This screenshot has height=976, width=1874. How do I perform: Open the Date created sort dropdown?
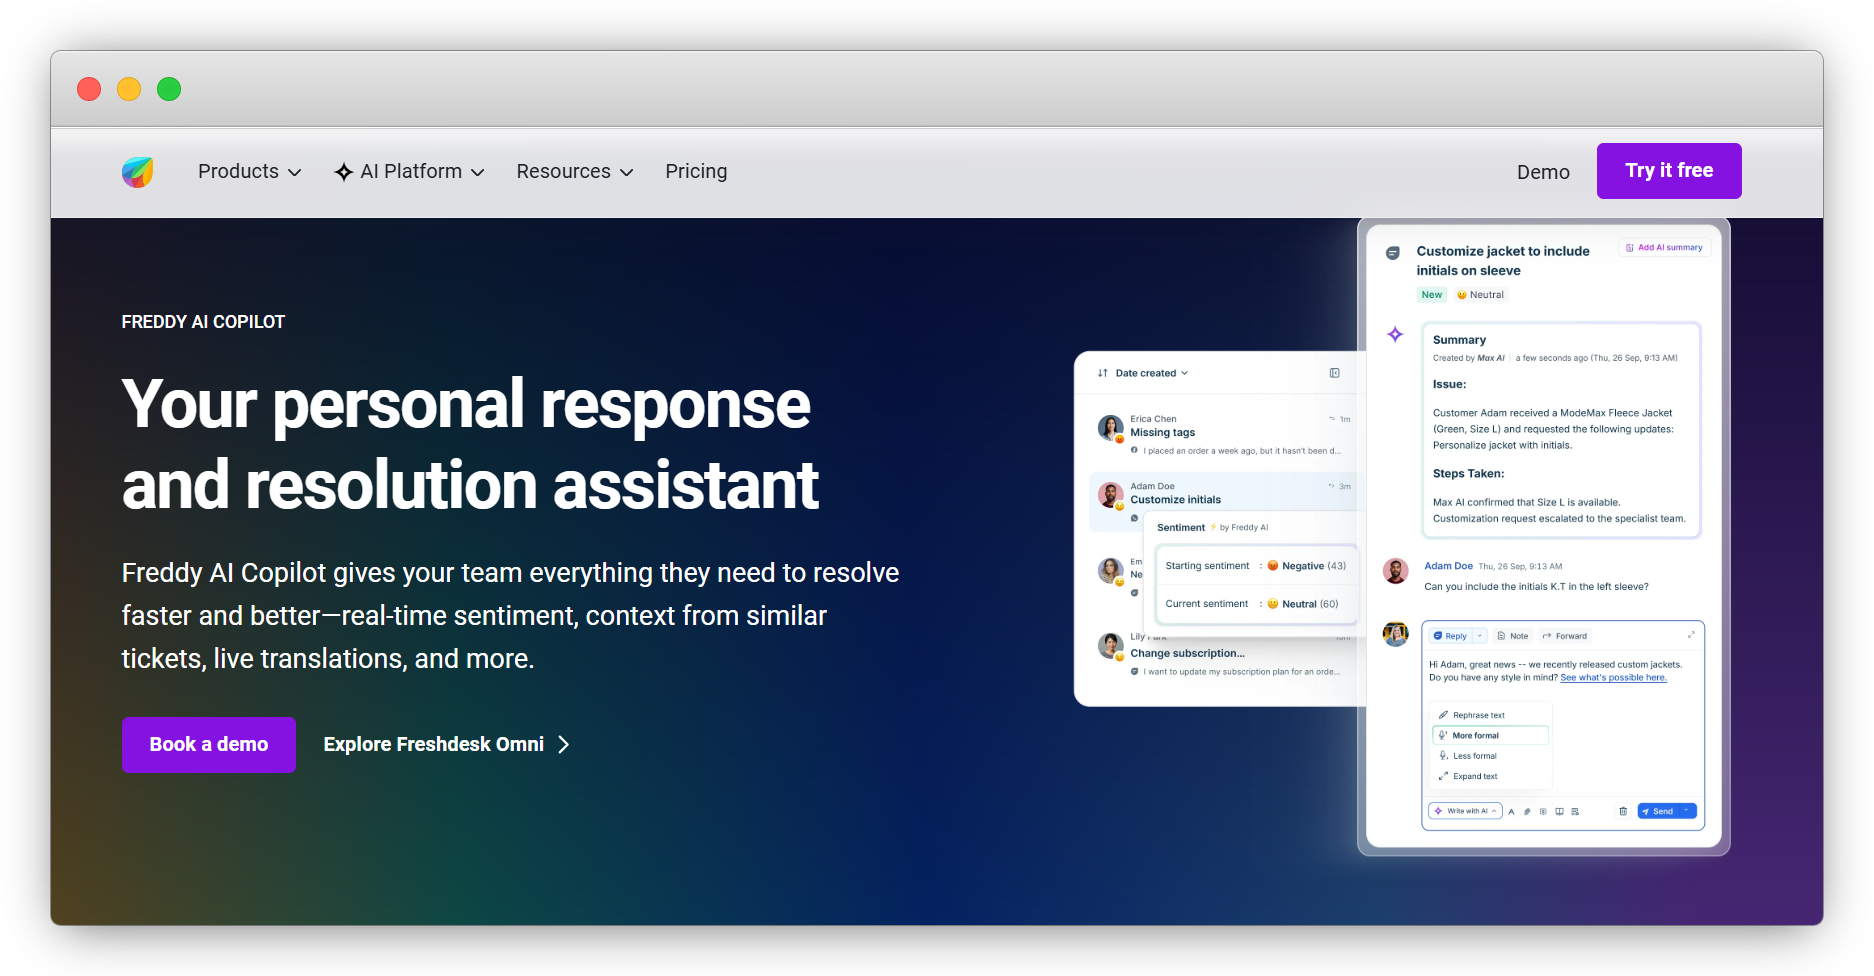coord(1151,373)
